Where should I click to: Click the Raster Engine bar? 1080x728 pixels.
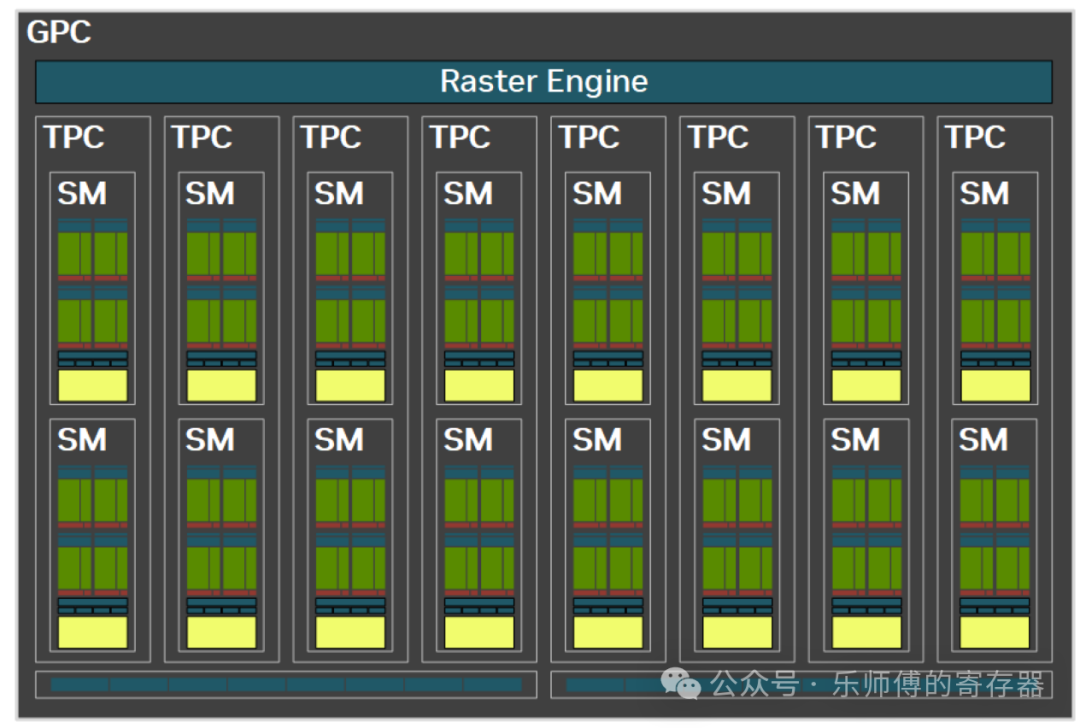point(544,82)
